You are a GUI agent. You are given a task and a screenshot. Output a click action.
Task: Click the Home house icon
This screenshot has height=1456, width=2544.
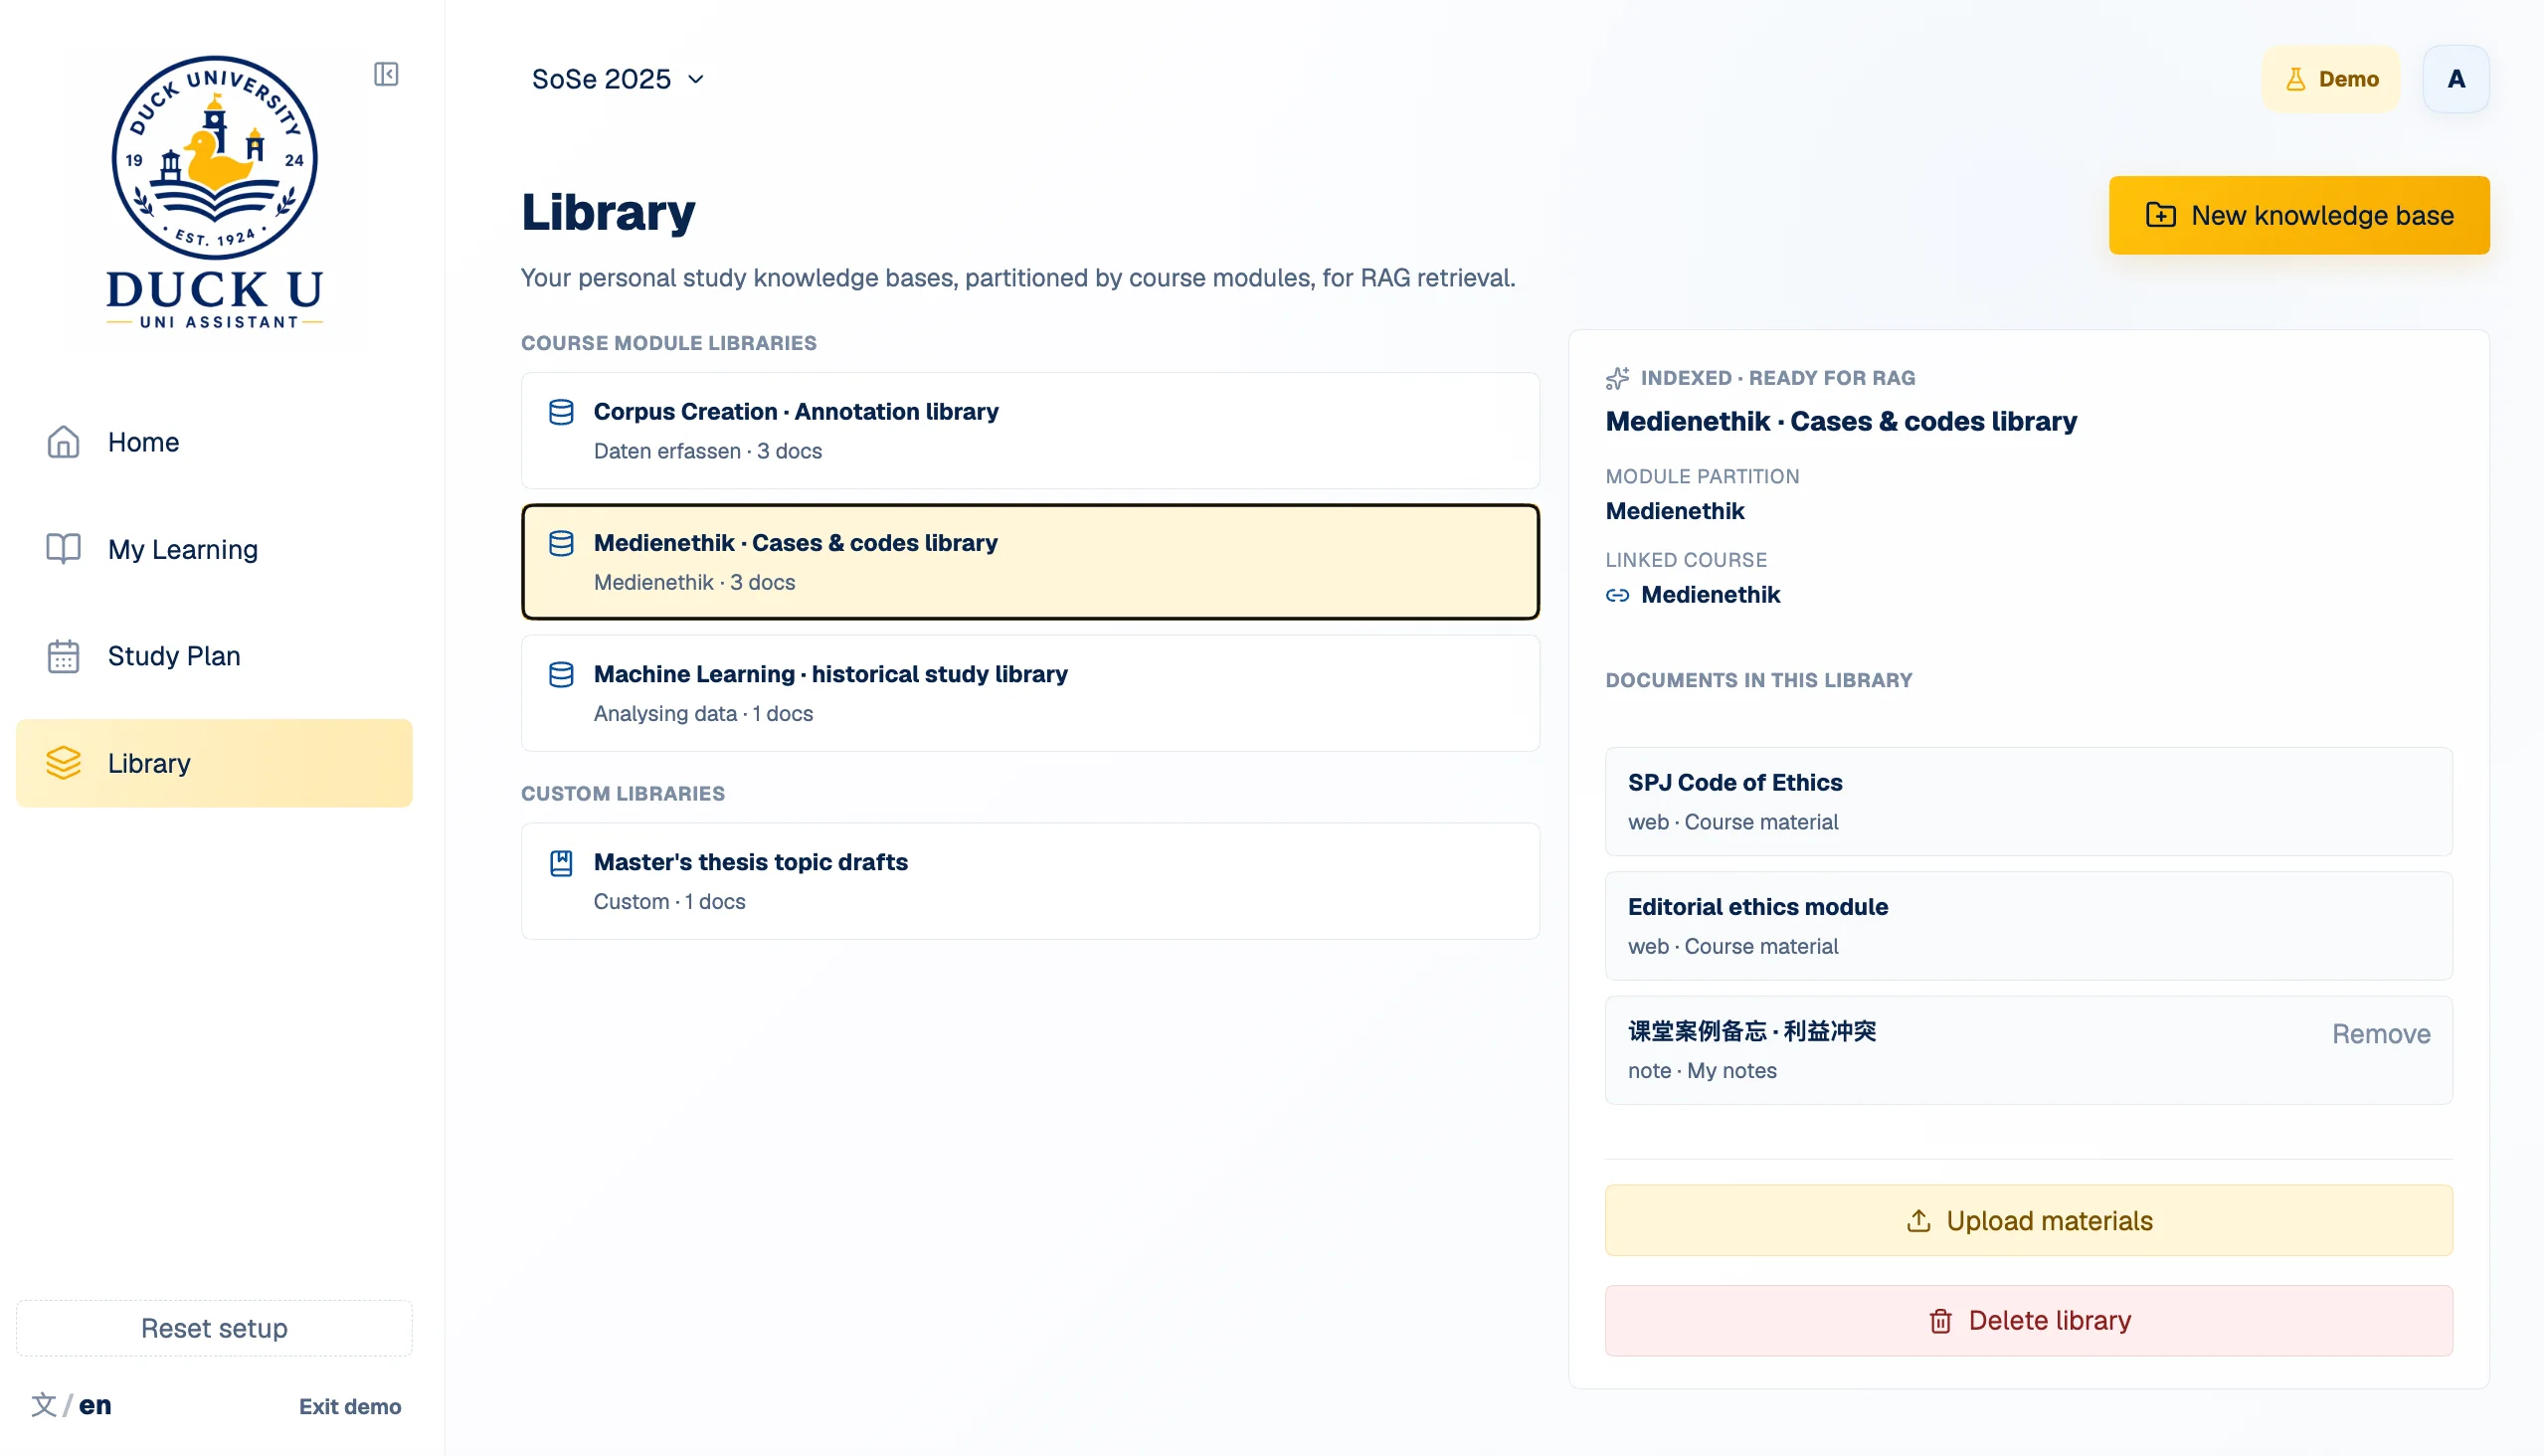coord(63,442)
